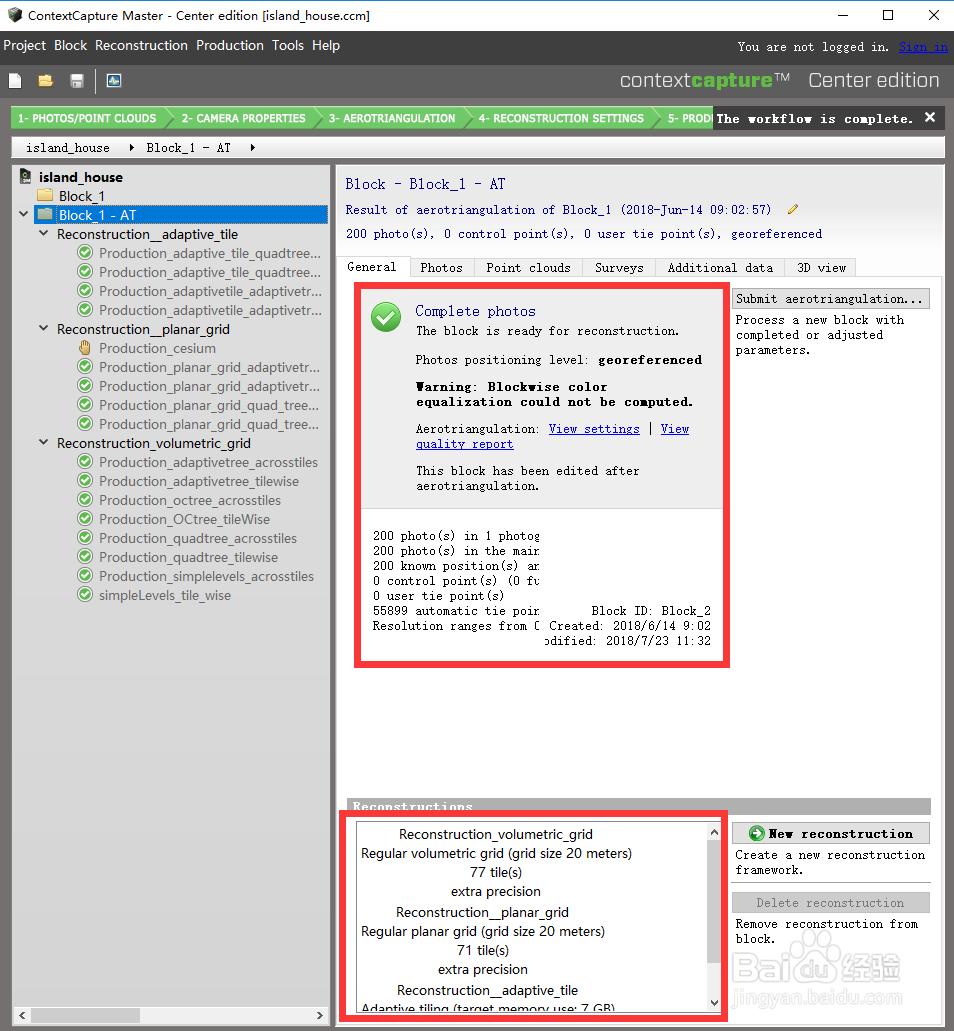Screen dimensions: 954x1031
Task: Click the Save project floppy icon
Action: pos(77,81)
